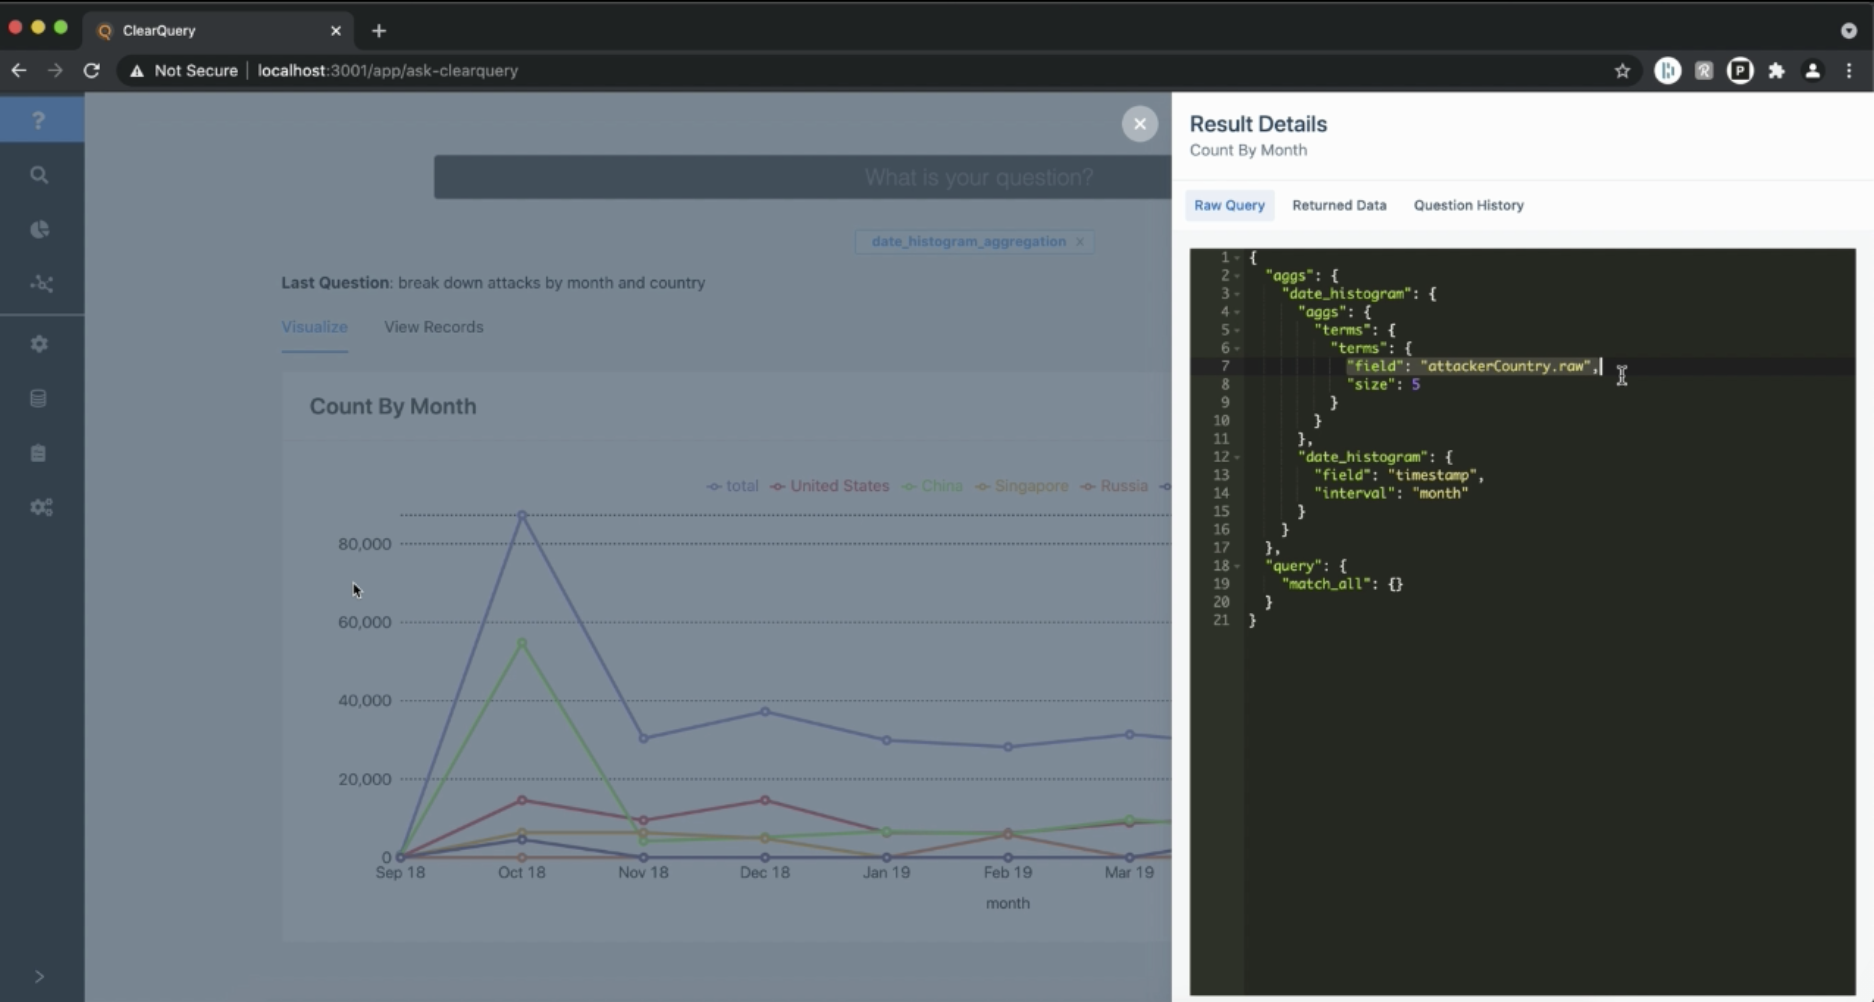Hide the Singapore series in legend

point(1022,486)
